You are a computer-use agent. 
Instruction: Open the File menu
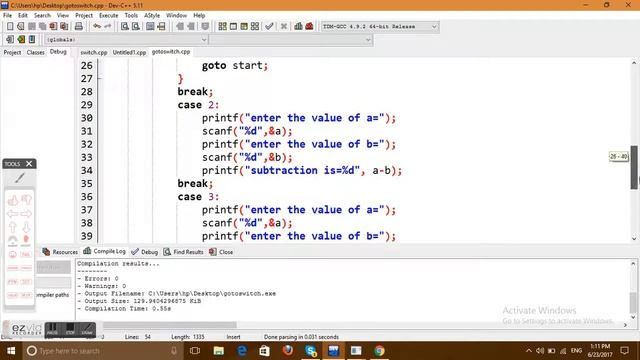[7, 15]
